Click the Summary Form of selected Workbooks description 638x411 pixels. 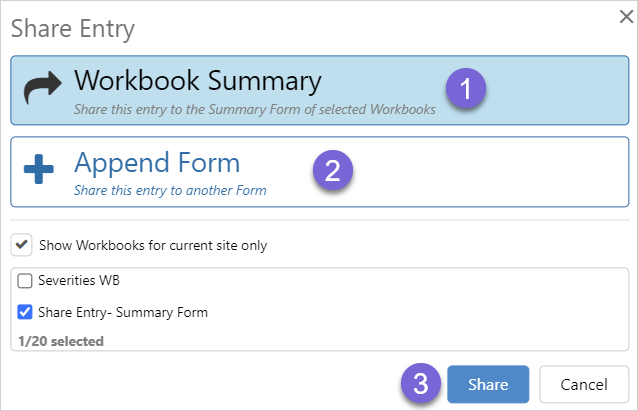tap(254, 108)
